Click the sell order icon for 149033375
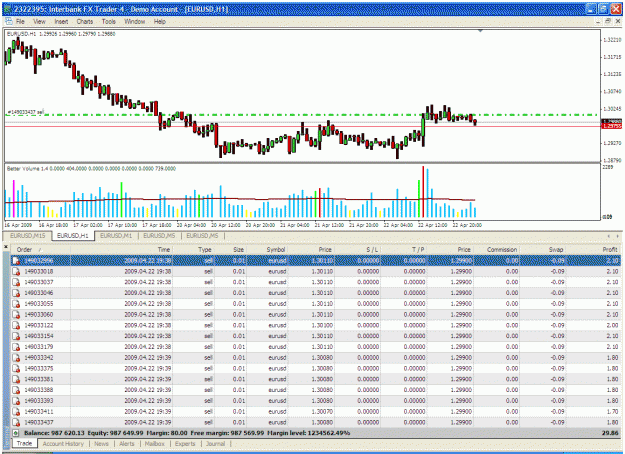Image resolution: width=625 pixels, height=454 pixels. point(16,368)
